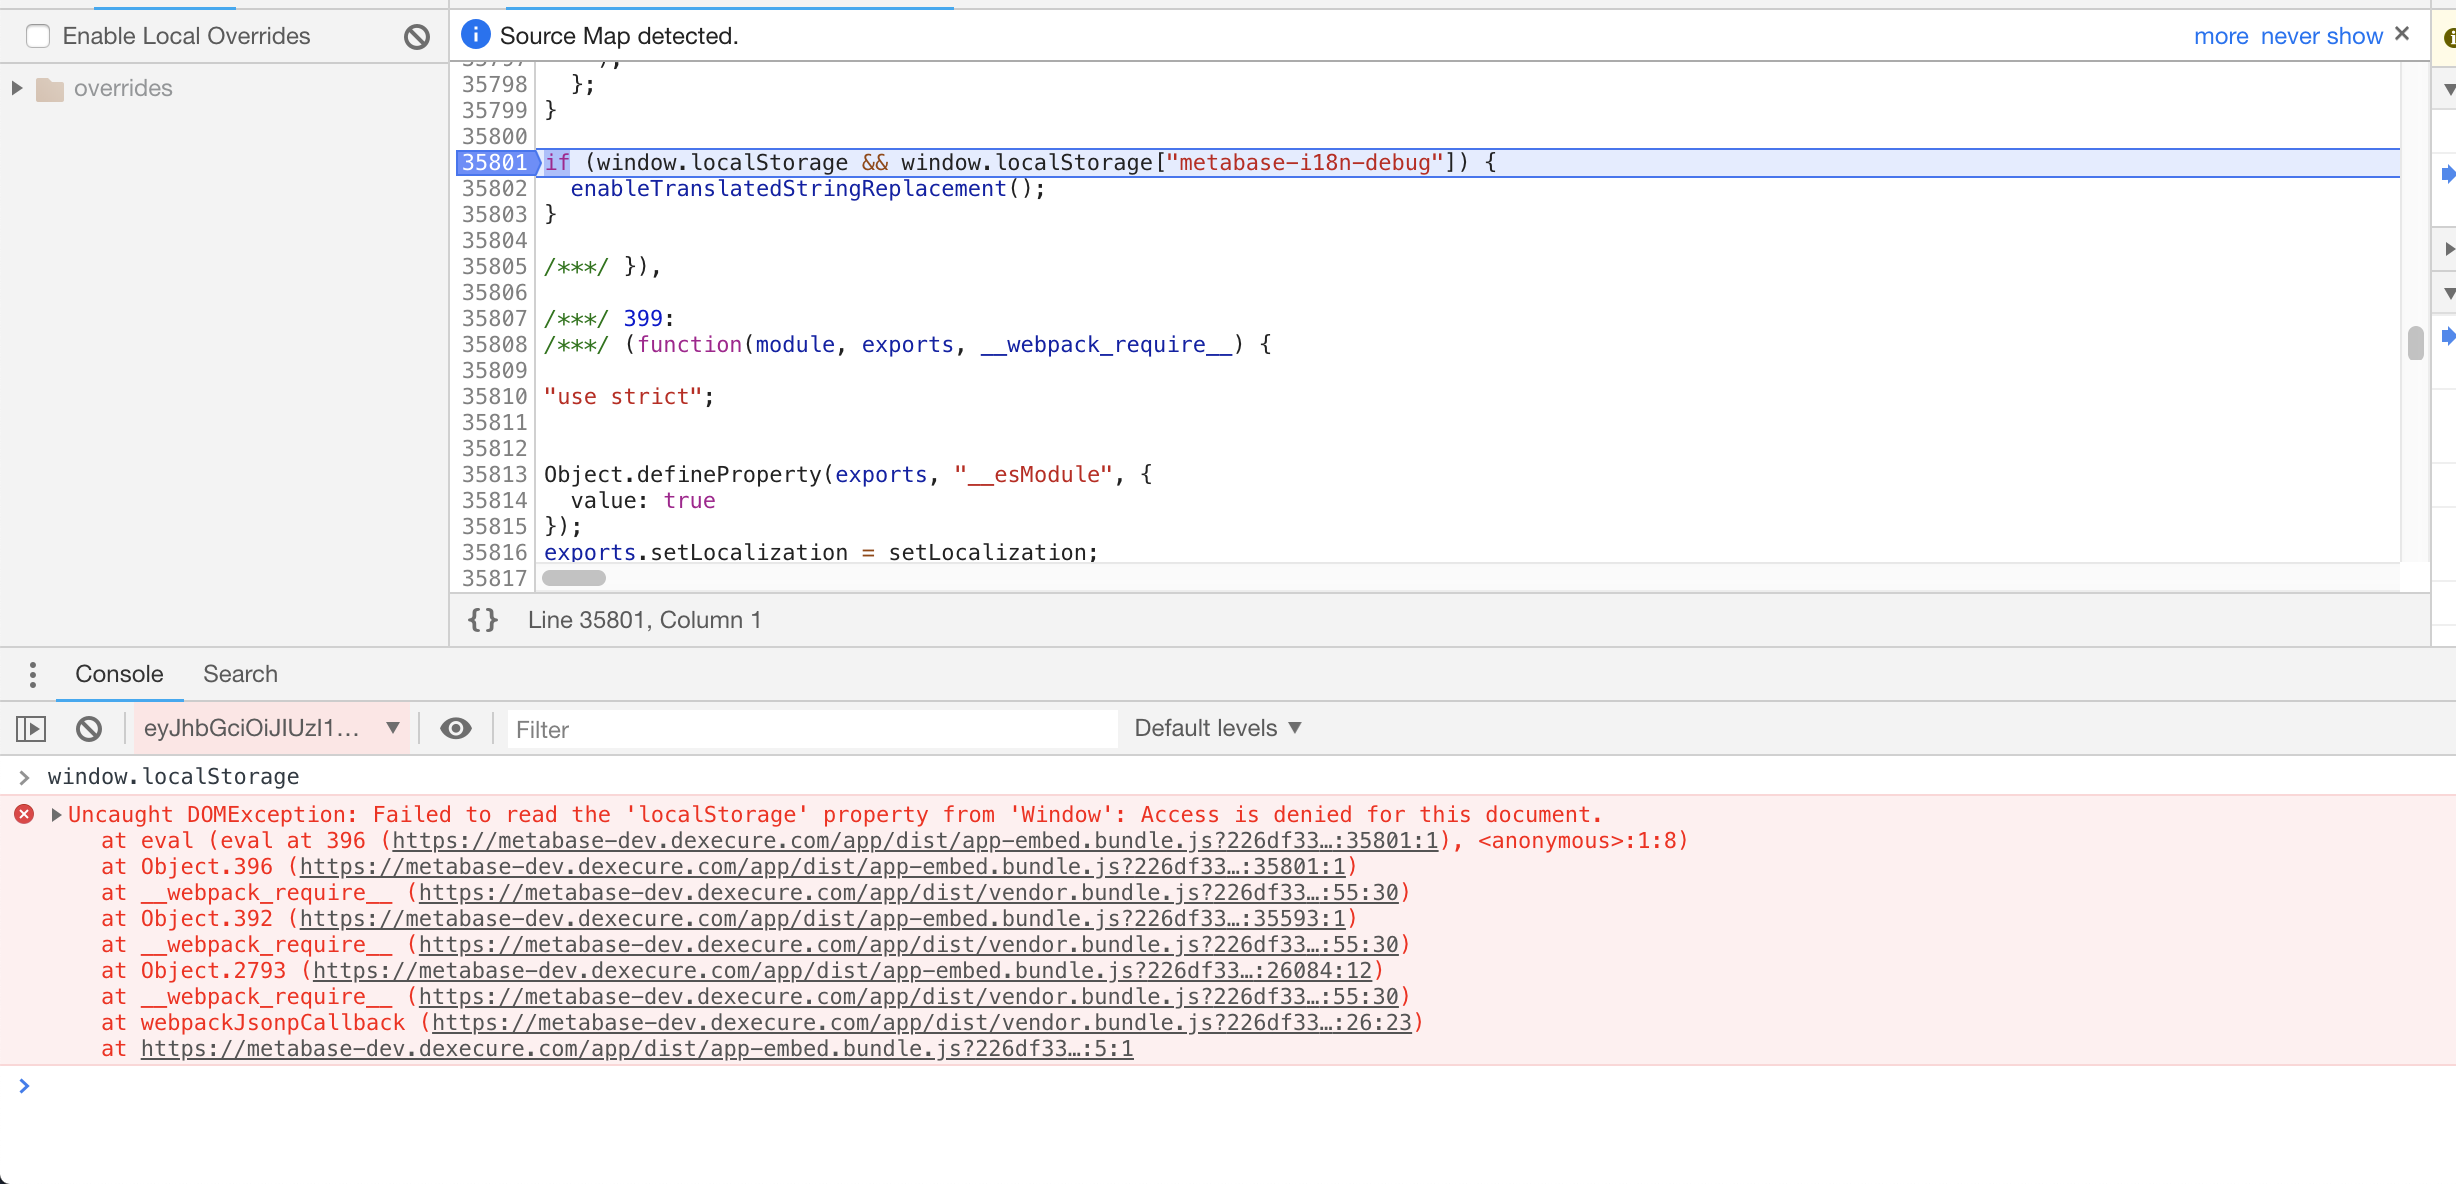The image size is (2456, 1184).
Task: Click the 'never show' link
Action: (x=2322, y=35)
